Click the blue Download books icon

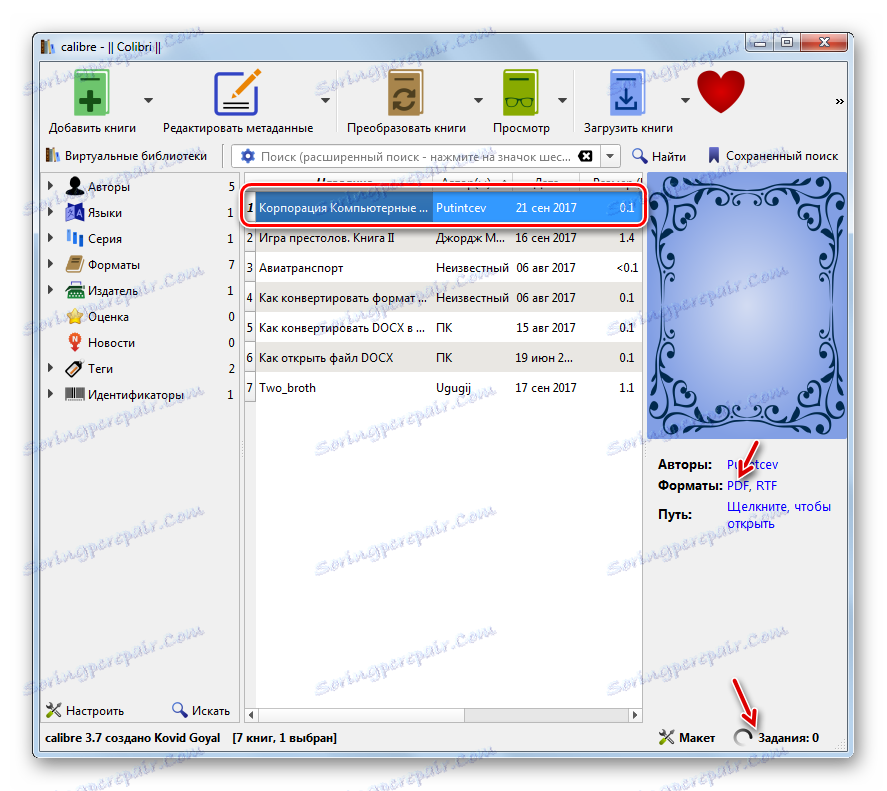pos(627,93)
